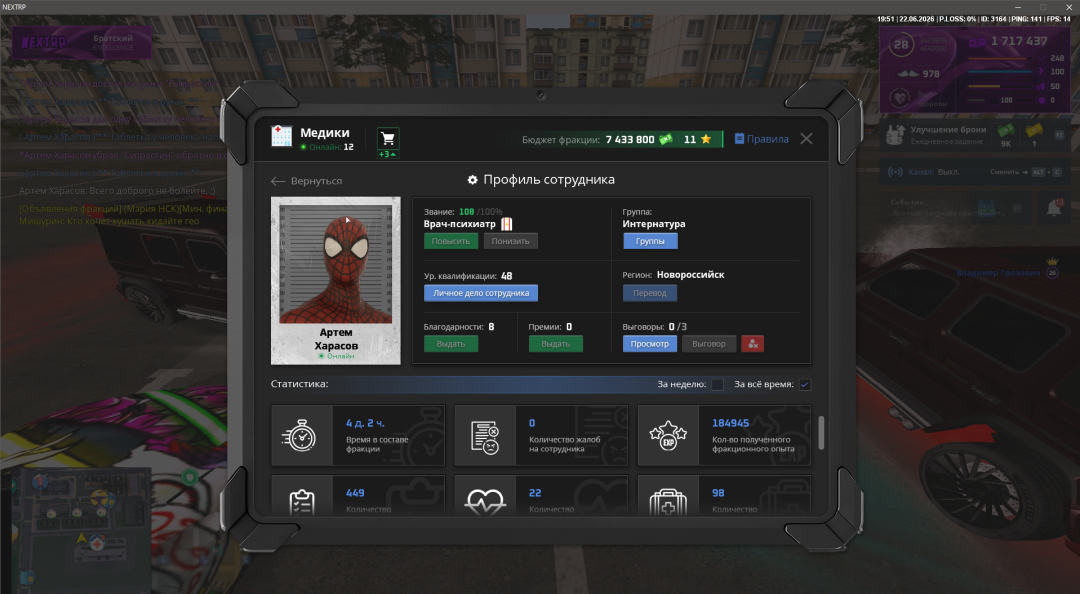Viewport: 1080px width, 594px height.
Task: Click the gold star rating icon
Action: pyautogui.click(x=706, y=139)
